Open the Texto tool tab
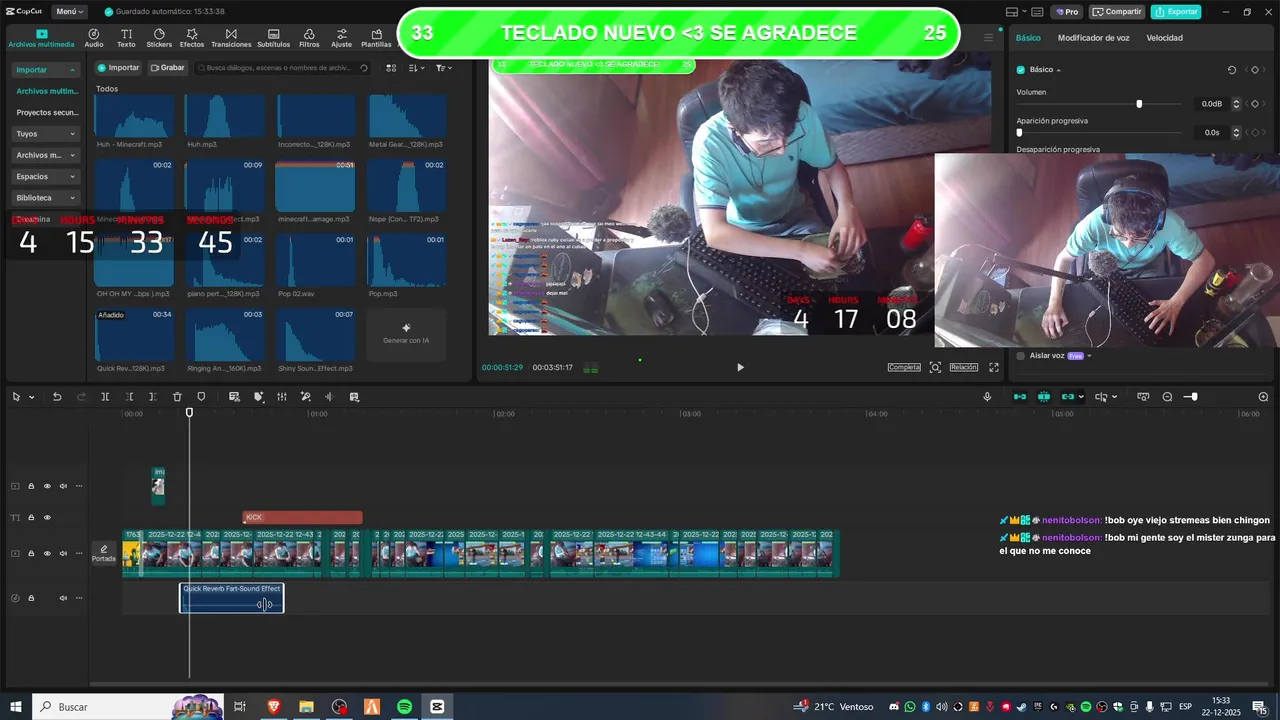Viewport: 1280px width, 720px height. coord(126,39)
